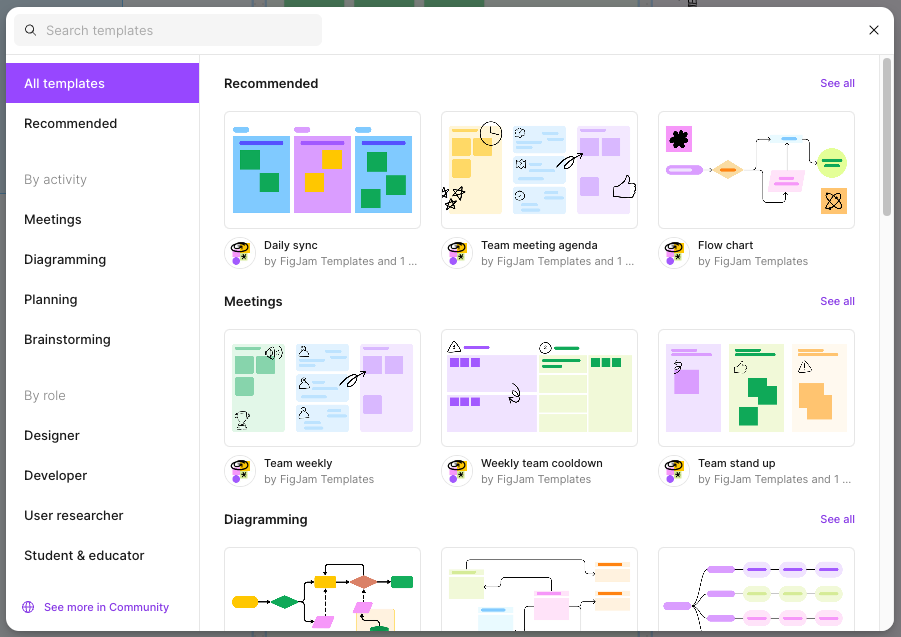Click the Community globe icon
This screenshot has height=637, width=901.
28,607
